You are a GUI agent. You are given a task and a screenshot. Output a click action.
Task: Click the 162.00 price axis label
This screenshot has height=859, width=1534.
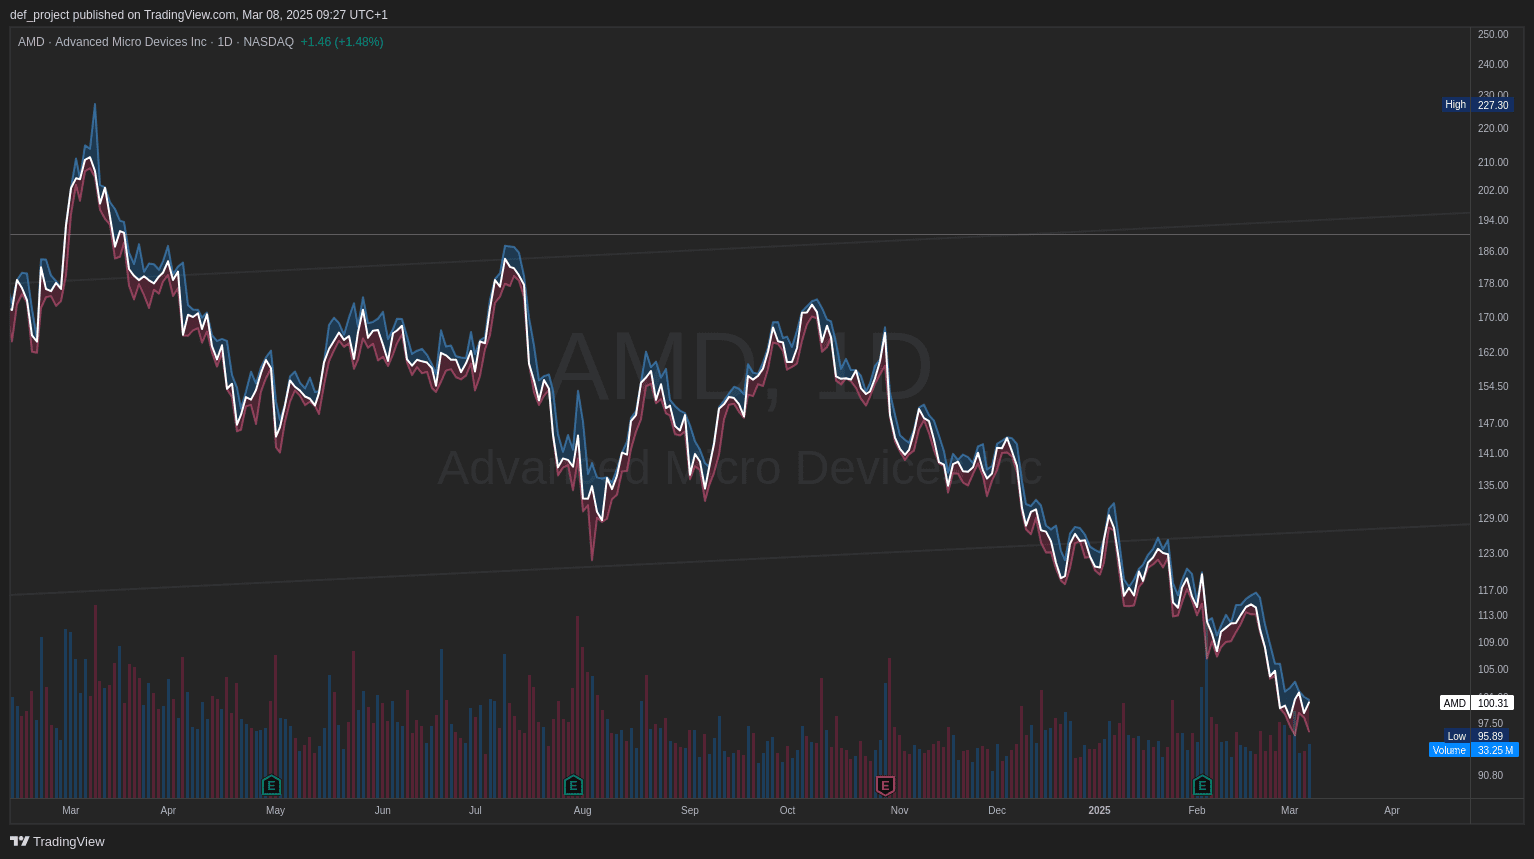[1493, 352]
